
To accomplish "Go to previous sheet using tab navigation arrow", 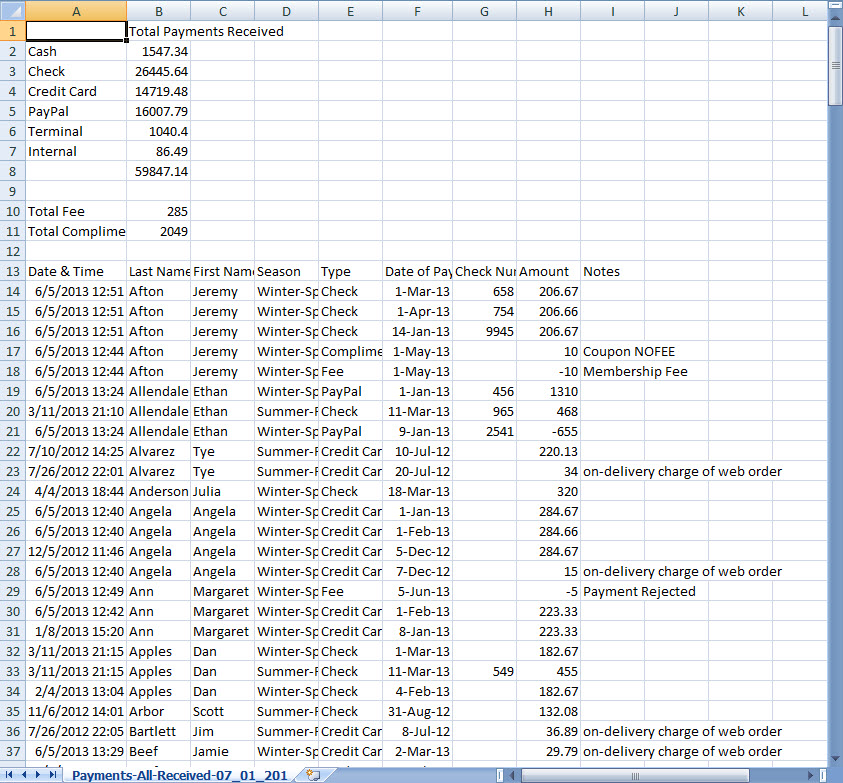I will point(24,775).
